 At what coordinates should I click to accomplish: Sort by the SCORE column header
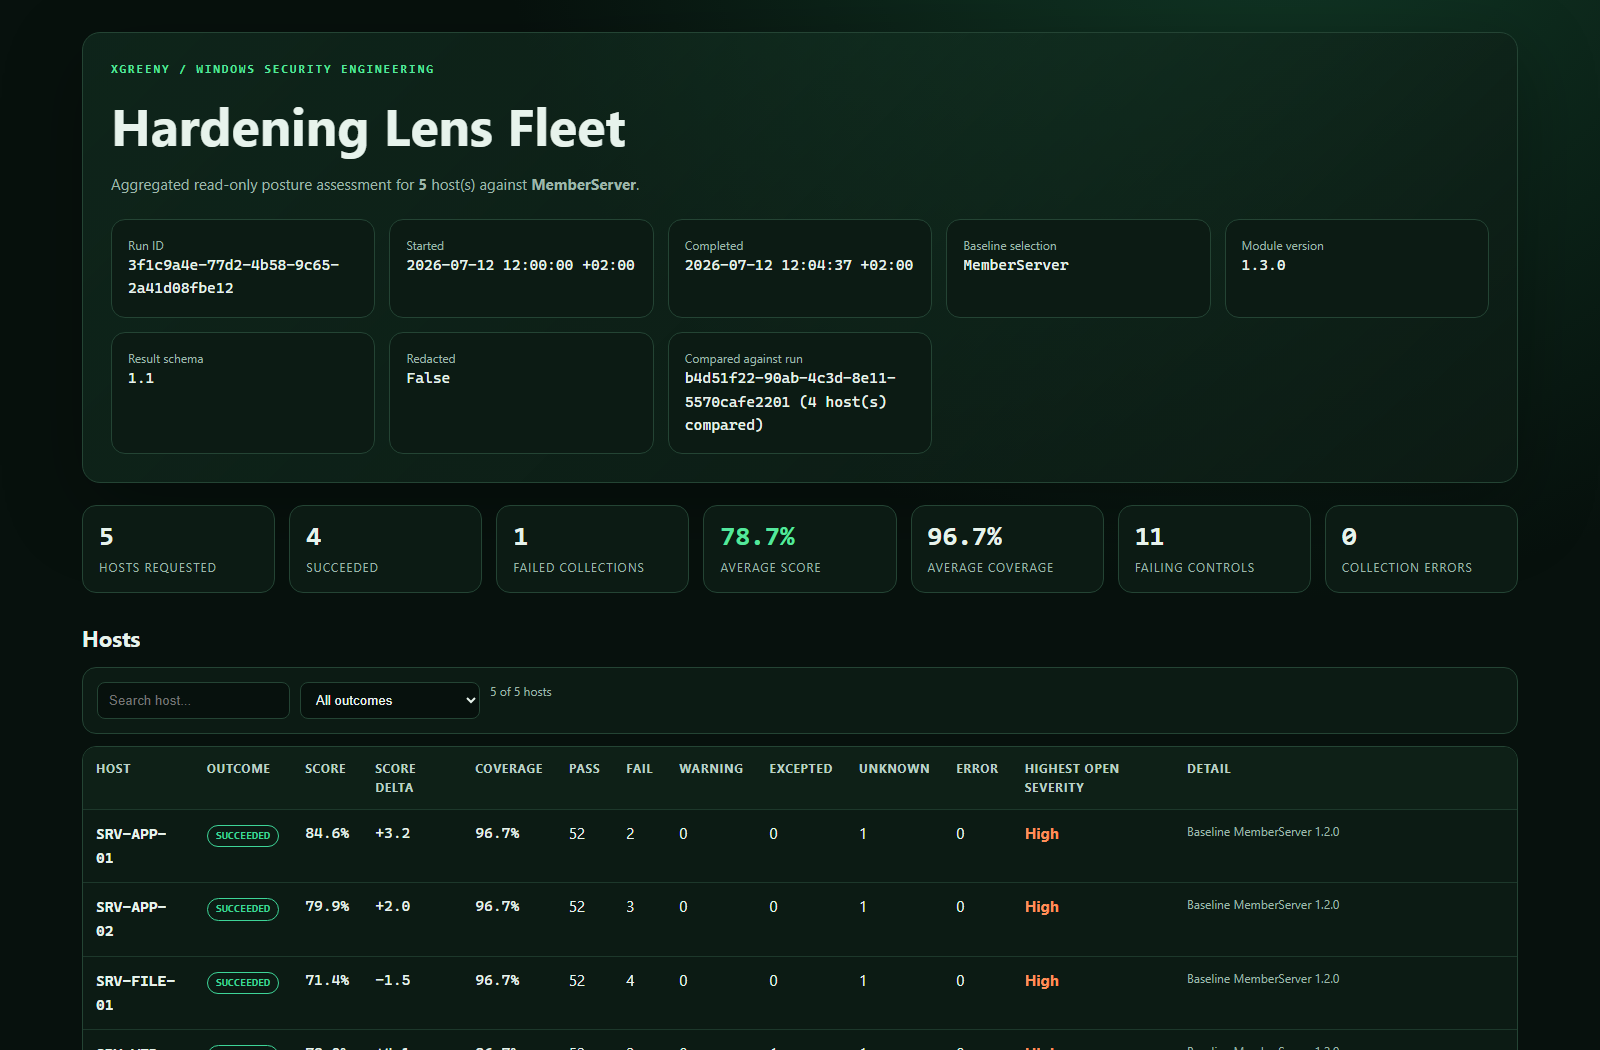[325, 769]
